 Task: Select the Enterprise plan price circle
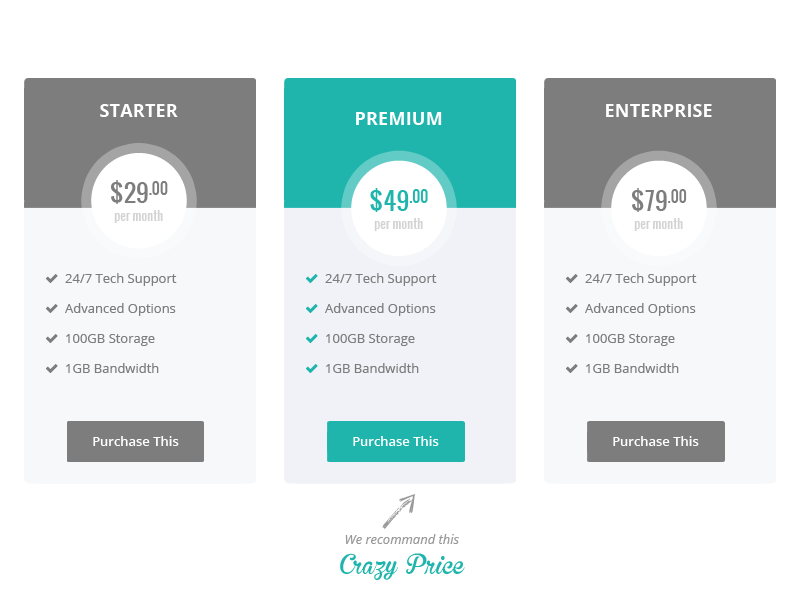[659, 200]
